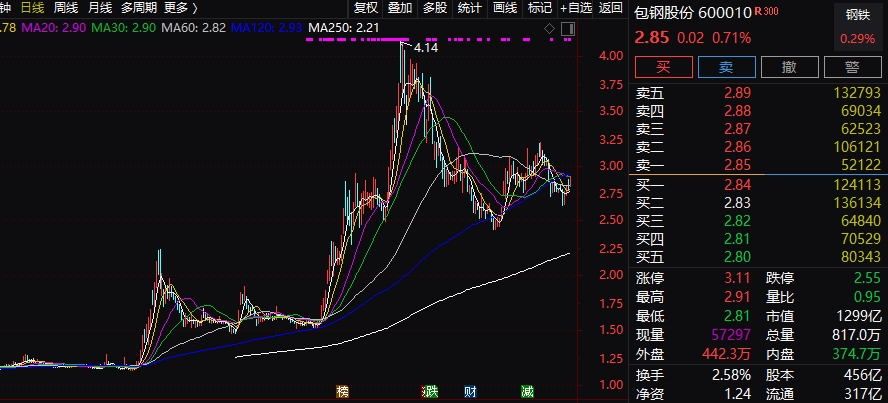Select the MA120: 2.93 indicator label
Image resolution: width=888 pixels, height=403 pixels.
(x=267, y=28)
